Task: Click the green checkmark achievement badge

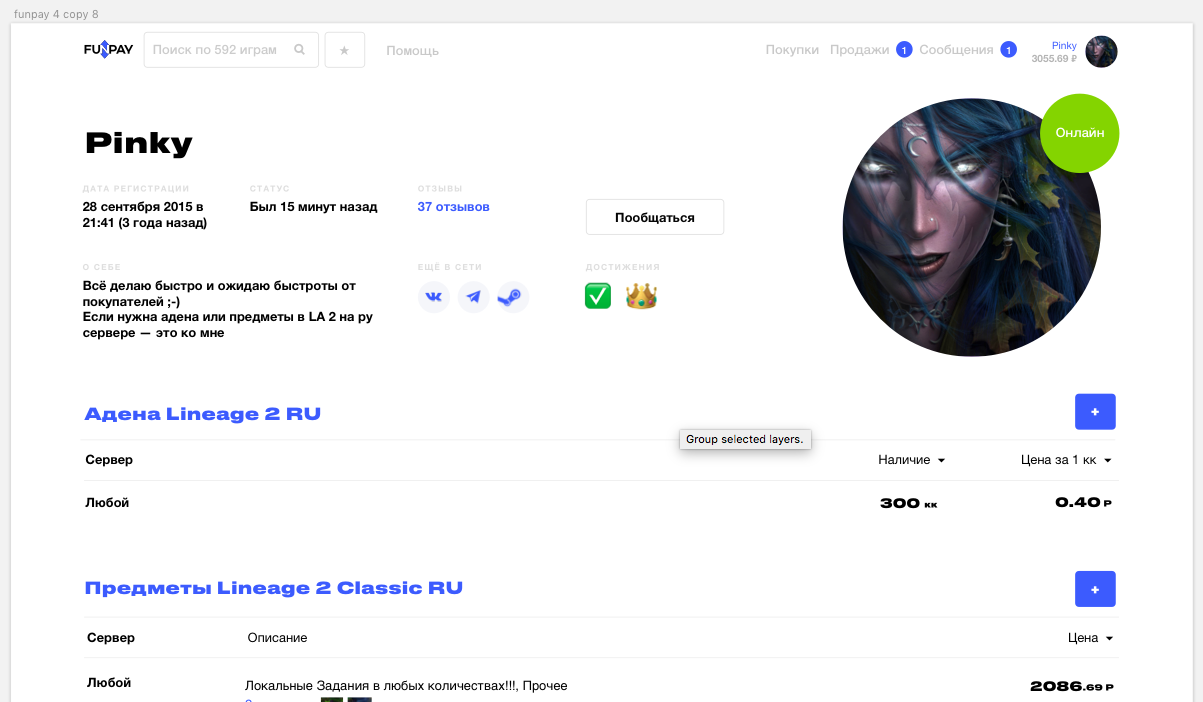Action: (x=598, y=296)
